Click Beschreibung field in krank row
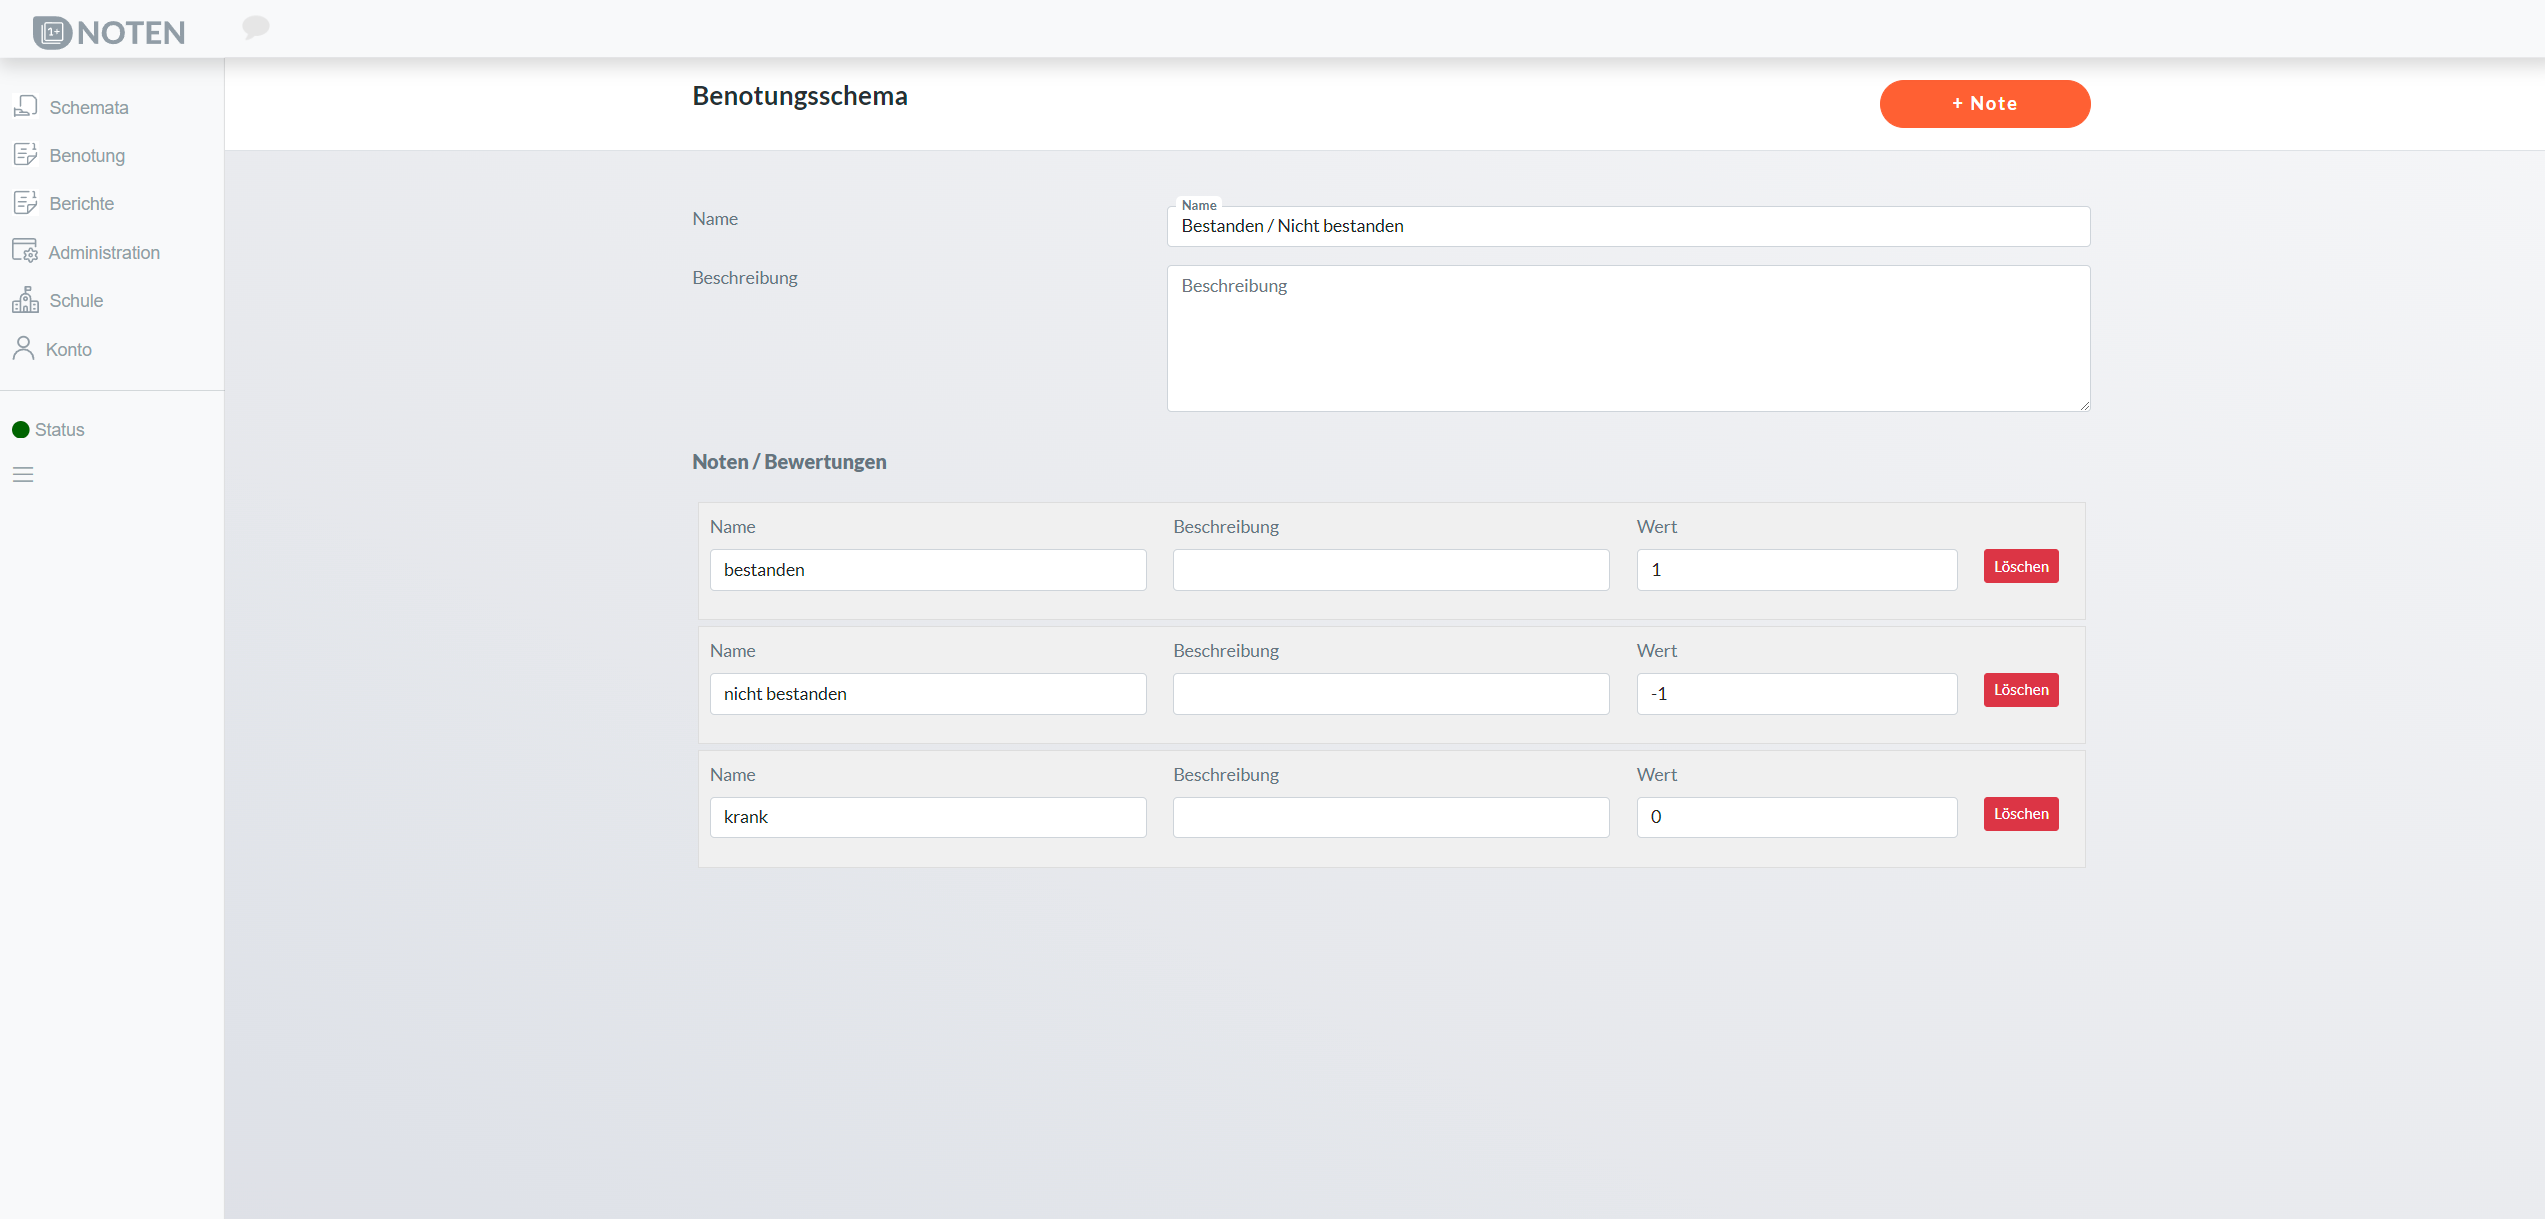Screen dimensions: 2545x1219 point(1391,817)
